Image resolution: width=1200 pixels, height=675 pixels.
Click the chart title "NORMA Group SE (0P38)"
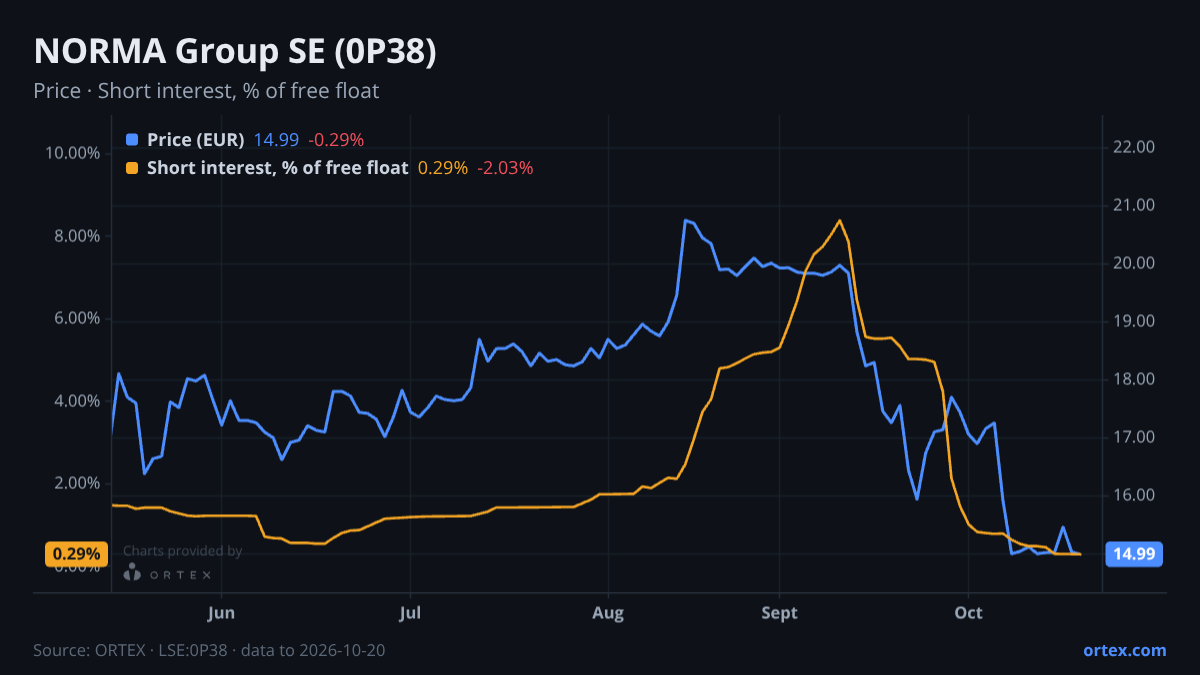(x=235, y=52)
